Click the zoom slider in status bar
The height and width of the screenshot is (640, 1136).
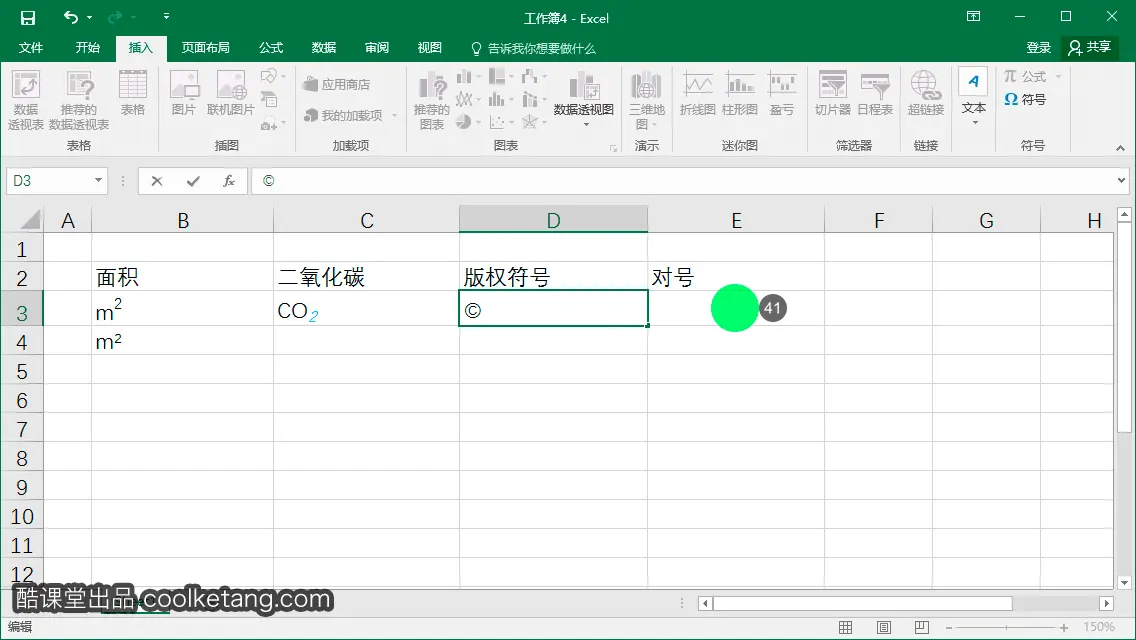click(1006, 628)
